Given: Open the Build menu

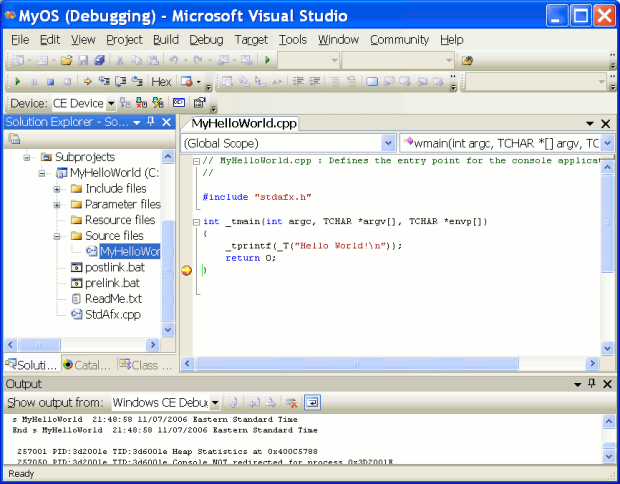Looking at the screenshot, I should click(166, 40).
